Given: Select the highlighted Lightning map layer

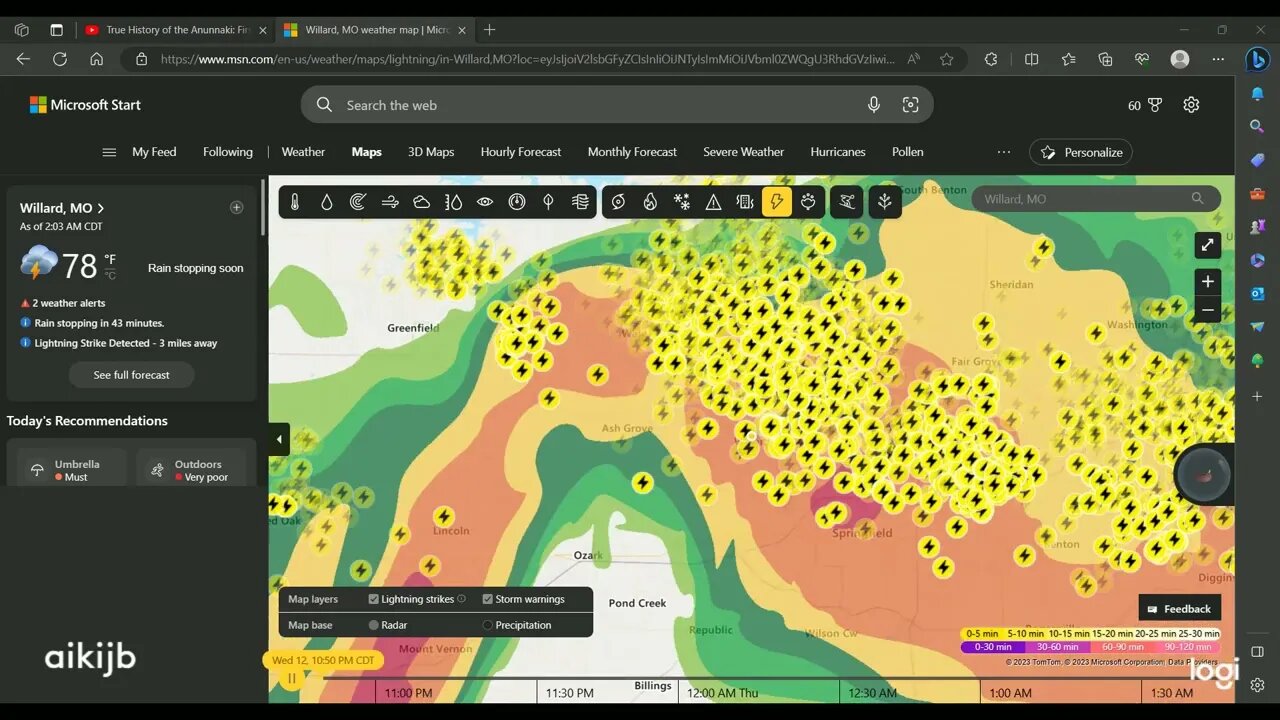Looking at the screenshot, I should pos(777,202).
